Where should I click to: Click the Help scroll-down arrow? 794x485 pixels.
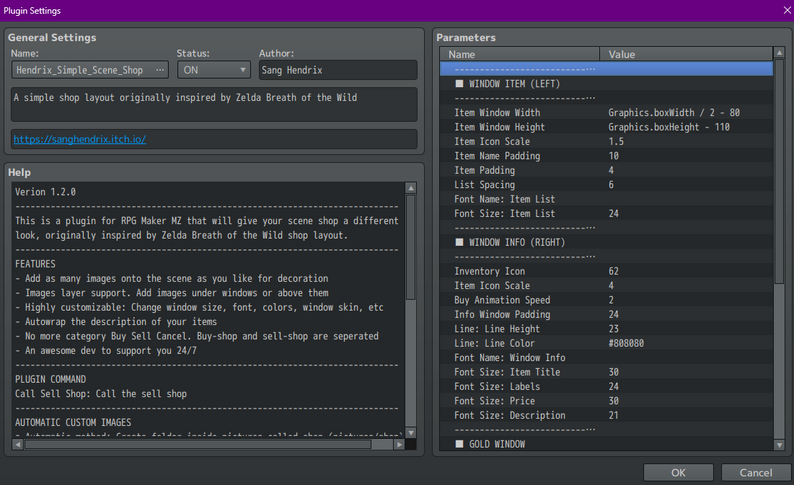coord(411,433)
